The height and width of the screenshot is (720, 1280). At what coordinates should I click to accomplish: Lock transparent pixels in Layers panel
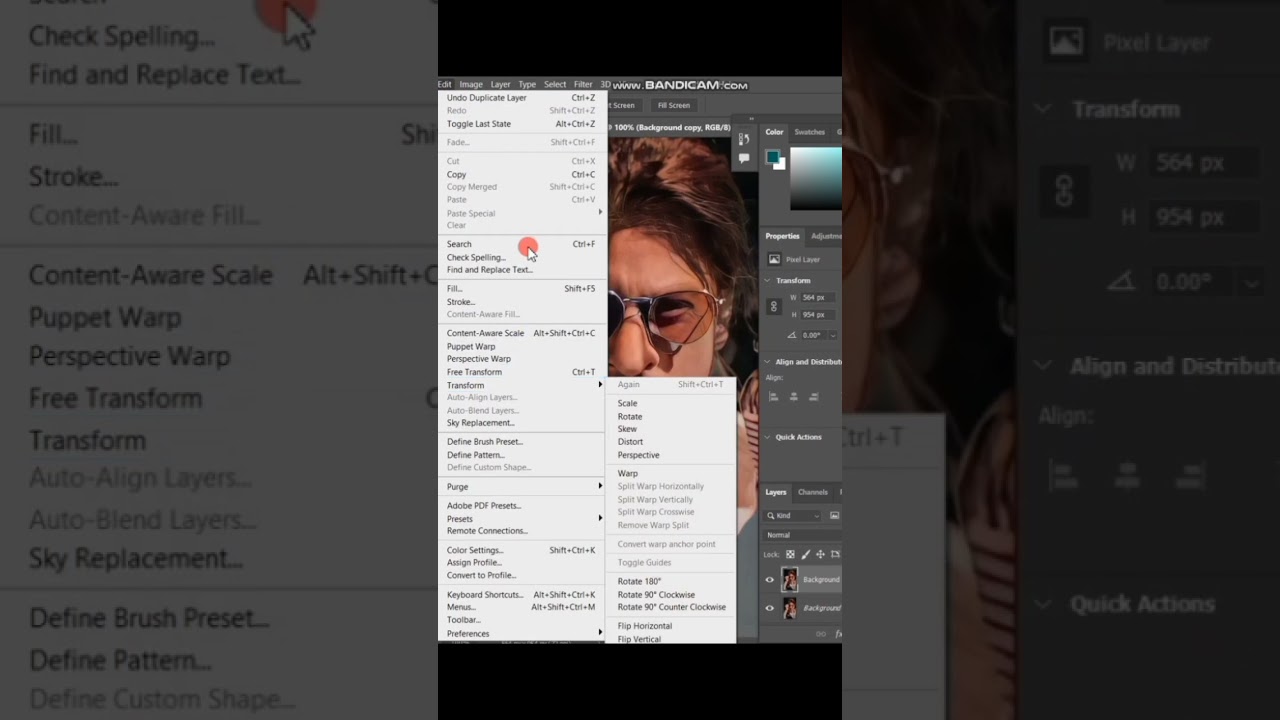click(790, 554)
